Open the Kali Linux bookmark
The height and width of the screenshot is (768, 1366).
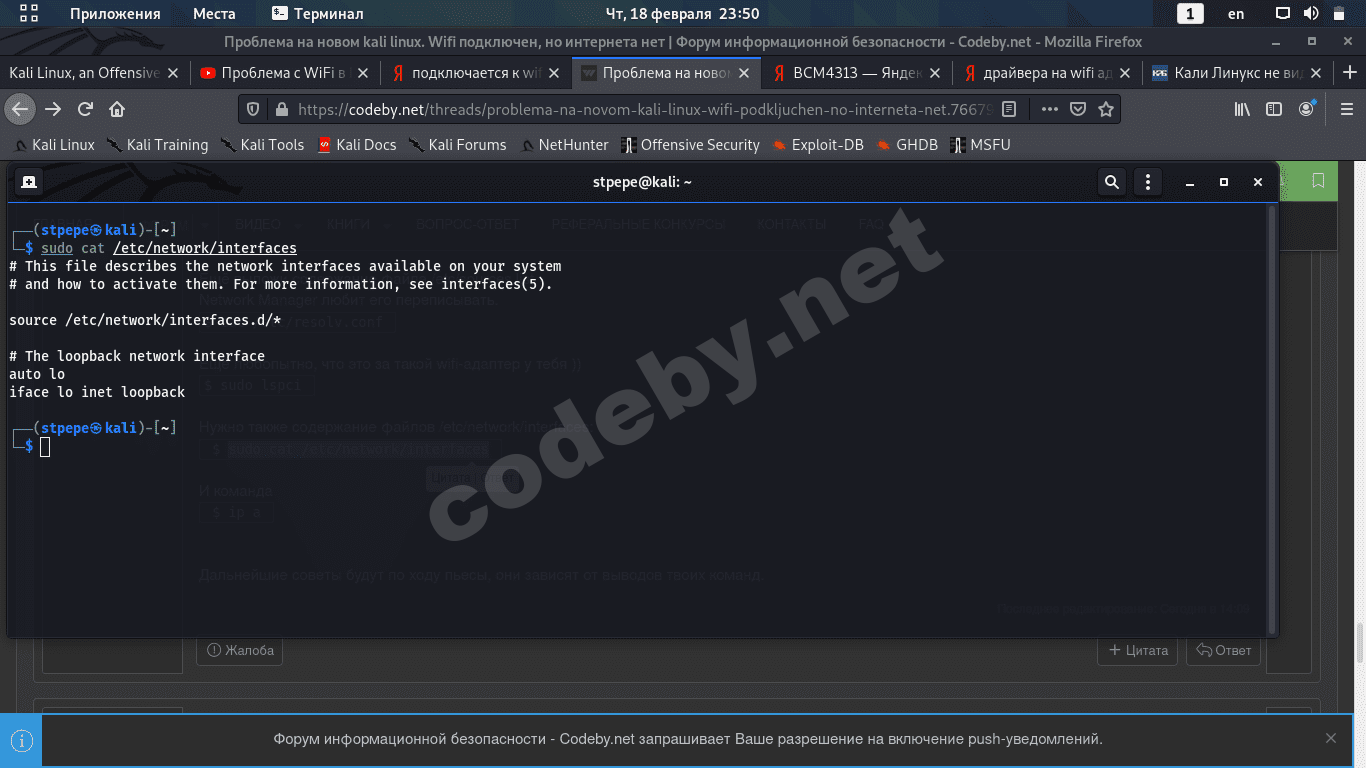(x=54, y=145)
